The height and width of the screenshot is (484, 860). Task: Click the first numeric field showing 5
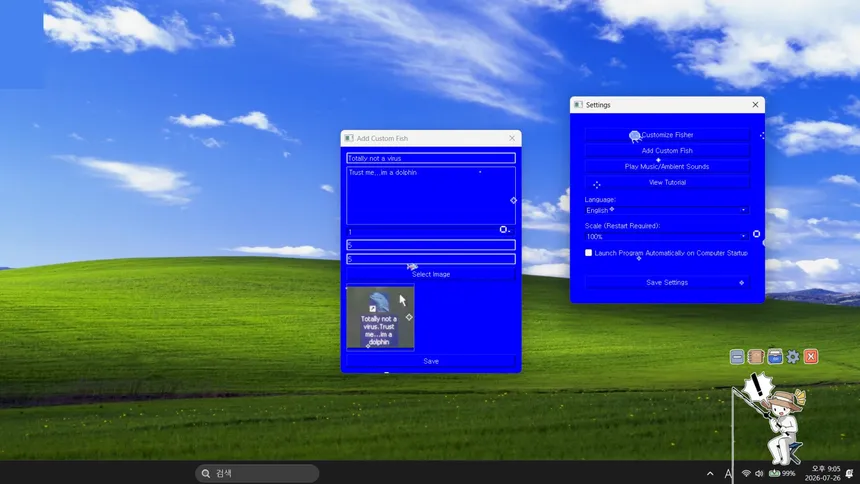[431, 245]
